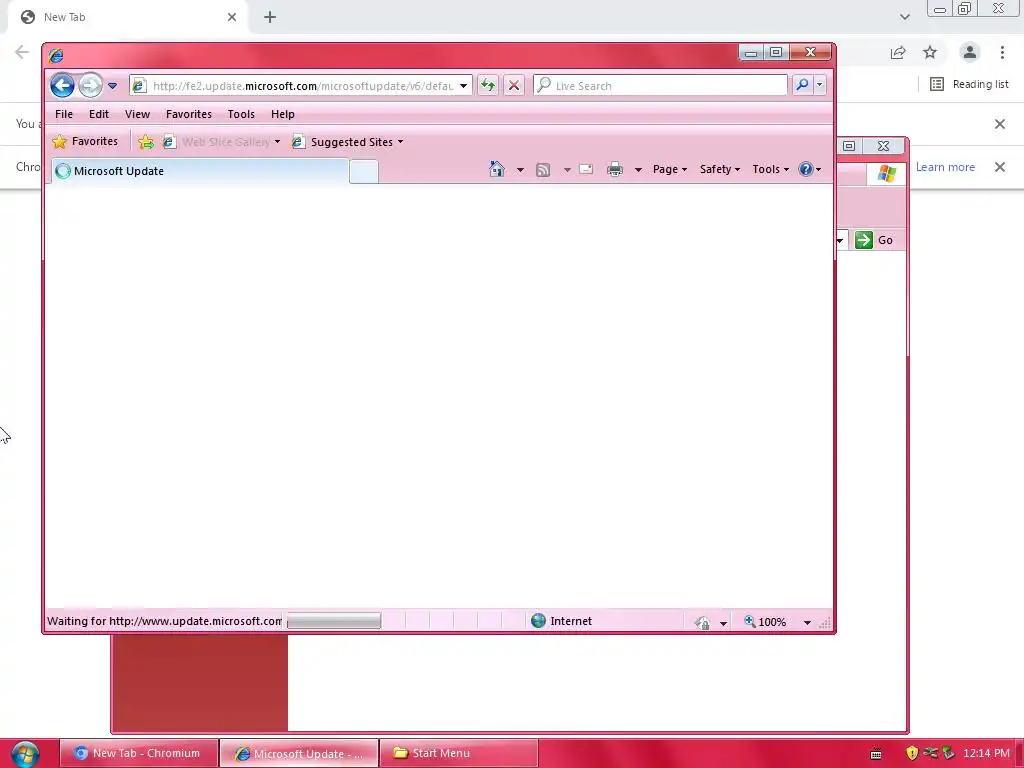
Task: Click the Protected Mode lock icon
Action: [x=702, y=622]
